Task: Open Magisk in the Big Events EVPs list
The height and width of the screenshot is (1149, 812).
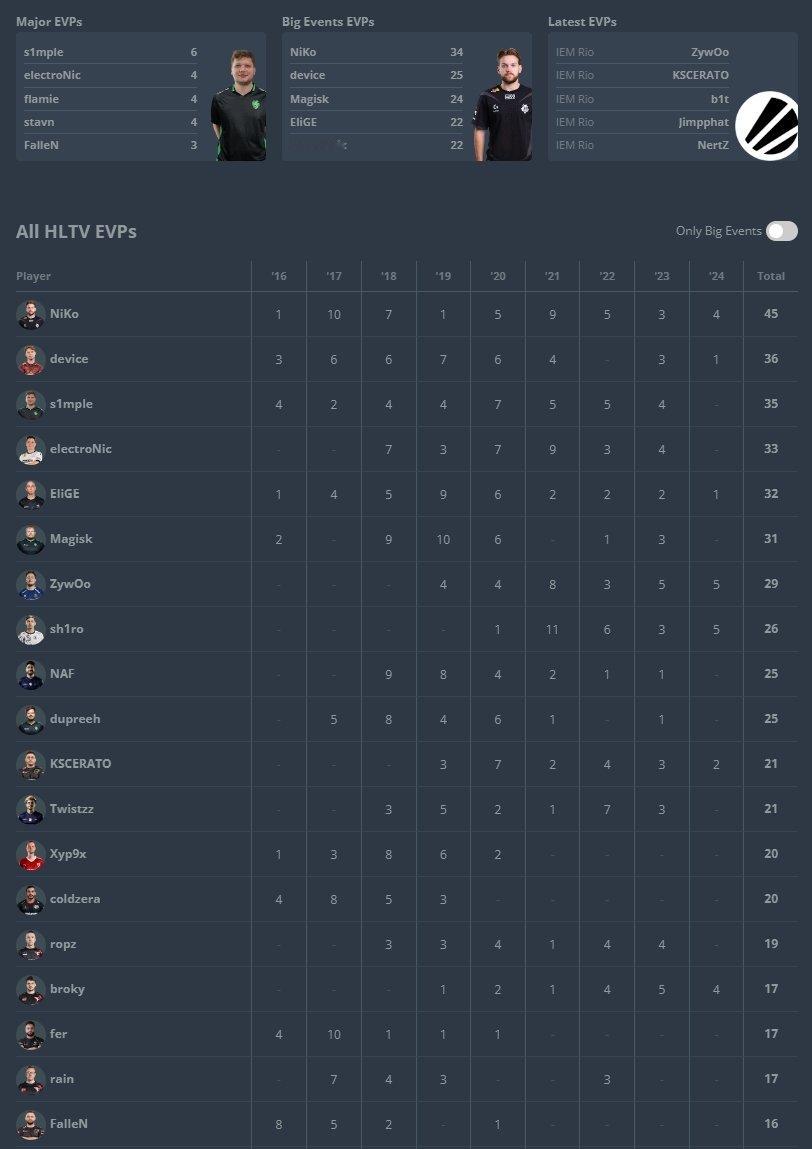Action: [x=309, y=99]
